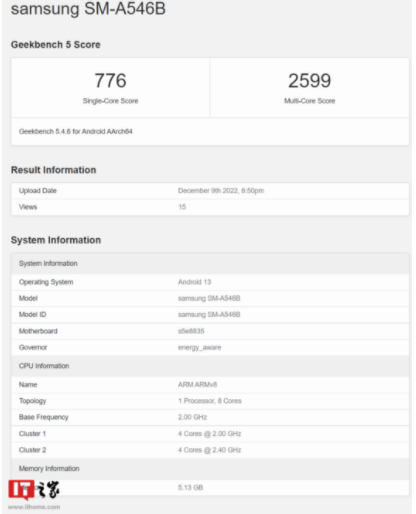Click the Topology 1 Processor, 8 Cores value
Screen dimensions: 416x514
pos(210,401)
